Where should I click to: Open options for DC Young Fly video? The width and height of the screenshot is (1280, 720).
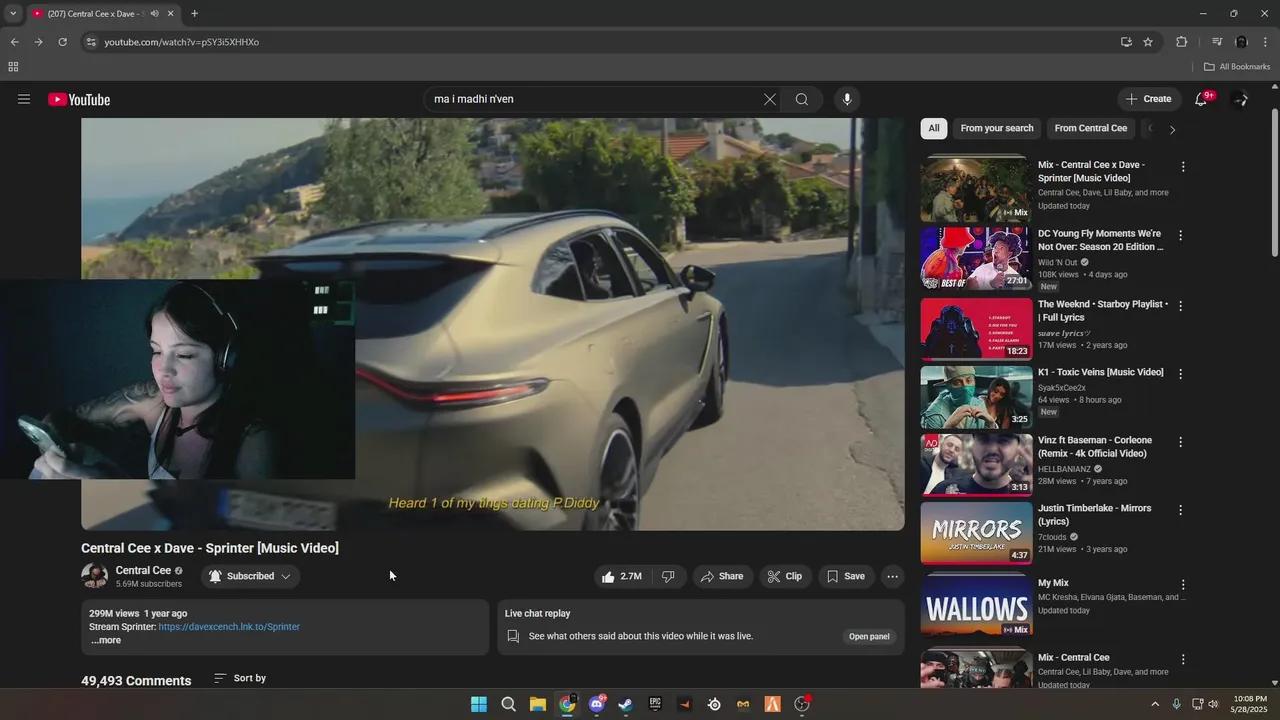pos(1181,236)
